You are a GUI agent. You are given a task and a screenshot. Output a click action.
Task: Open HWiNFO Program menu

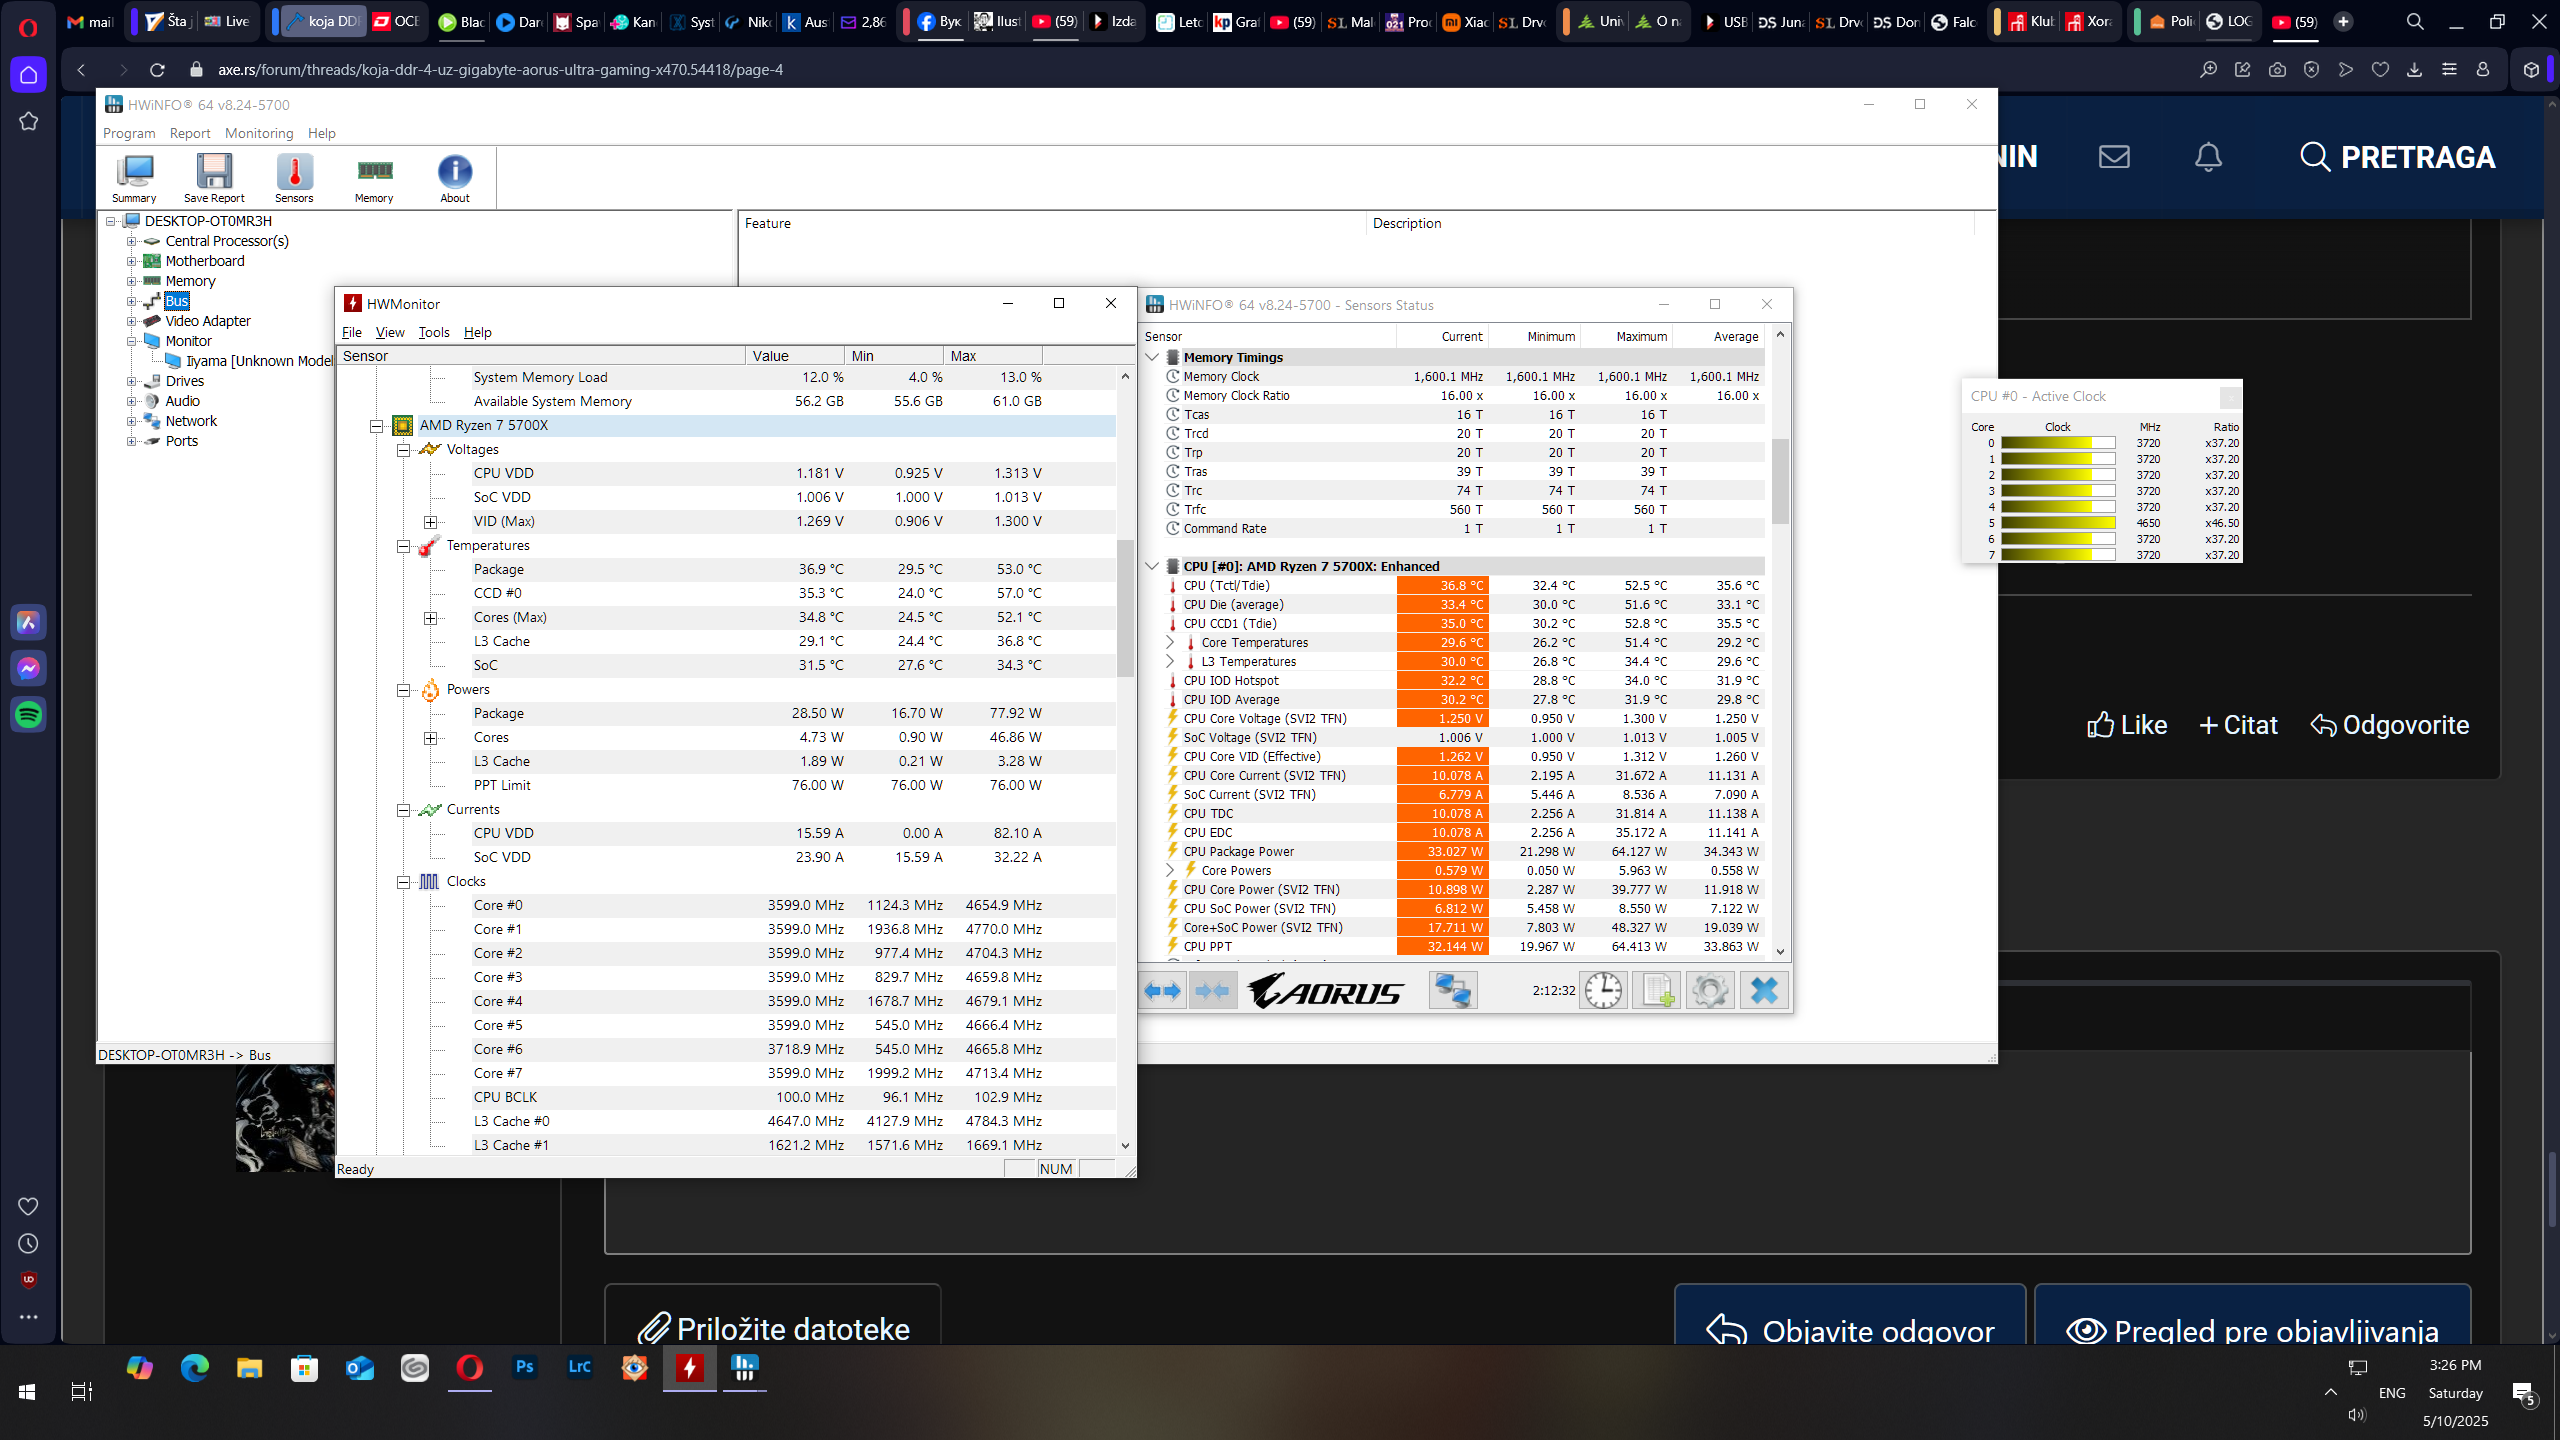pyautogui.click(x=129, y=133)
